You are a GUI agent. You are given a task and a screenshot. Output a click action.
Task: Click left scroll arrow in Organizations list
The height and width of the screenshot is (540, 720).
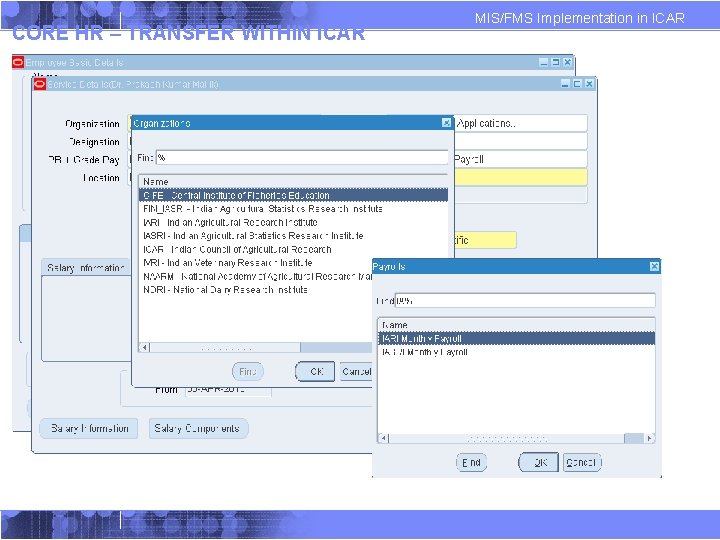[145, 348]
